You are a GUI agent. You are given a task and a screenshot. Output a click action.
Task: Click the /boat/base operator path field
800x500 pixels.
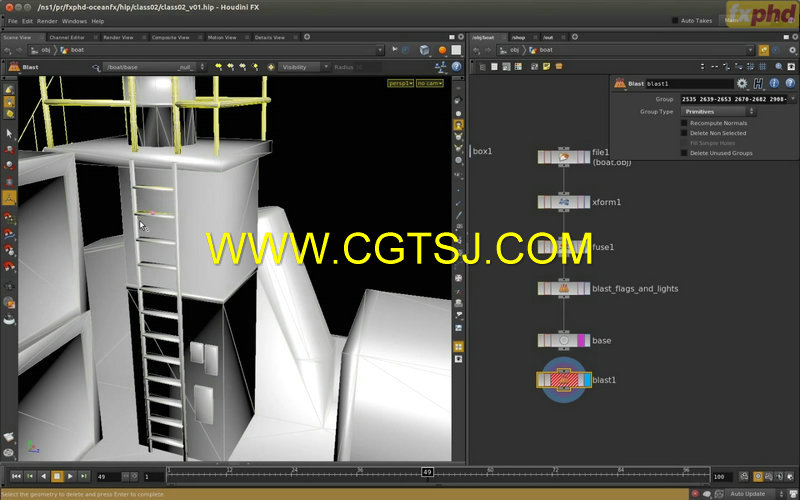pos(154,67)
